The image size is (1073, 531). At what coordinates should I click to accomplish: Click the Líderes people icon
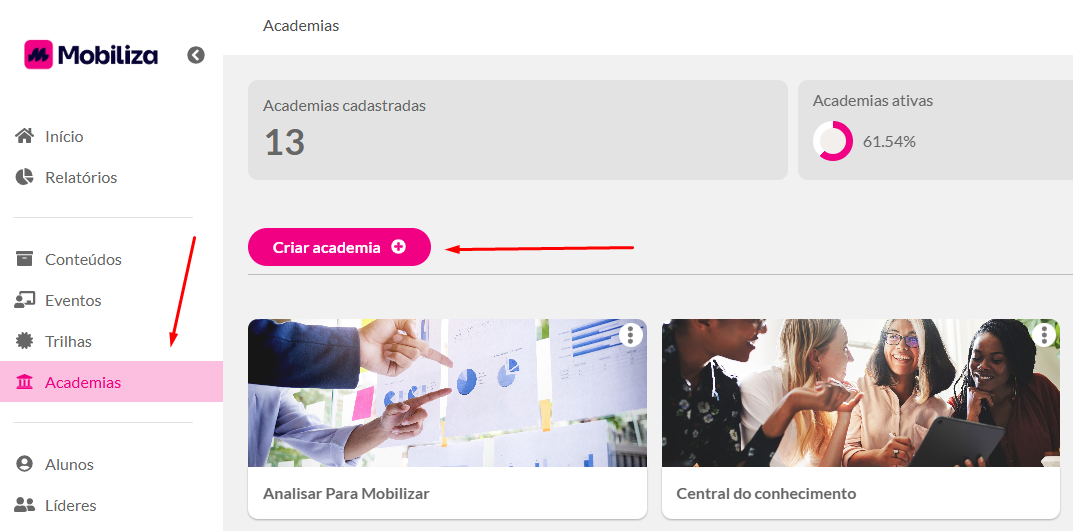click(25, 505)
